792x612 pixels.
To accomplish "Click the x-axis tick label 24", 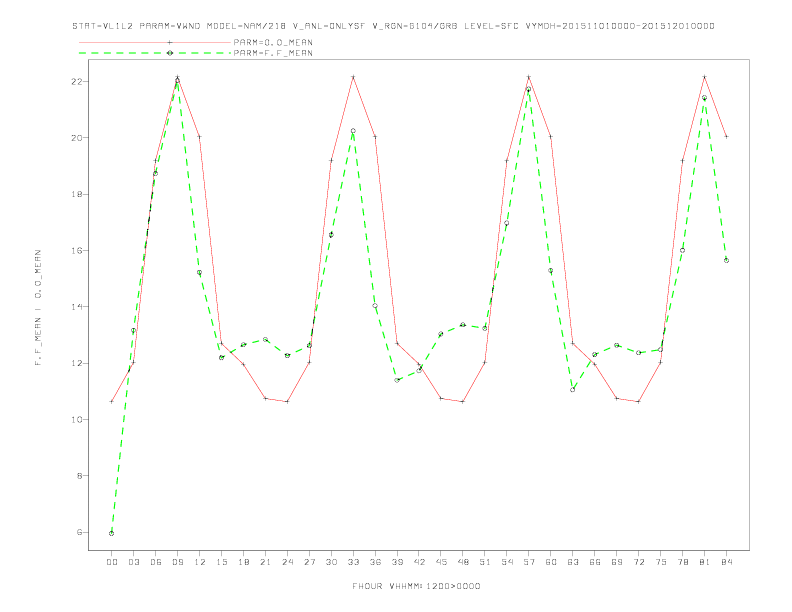I will [x=287, y=562].
